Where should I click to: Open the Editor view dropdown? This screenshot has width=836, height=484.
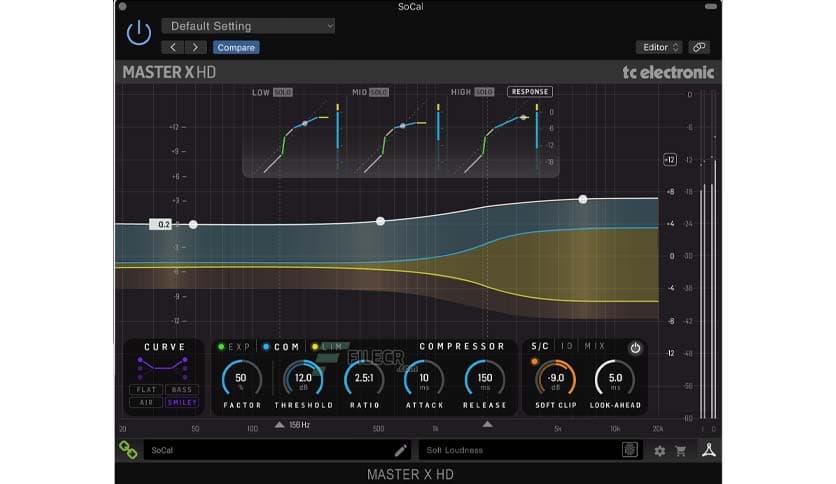pos(659,47)
